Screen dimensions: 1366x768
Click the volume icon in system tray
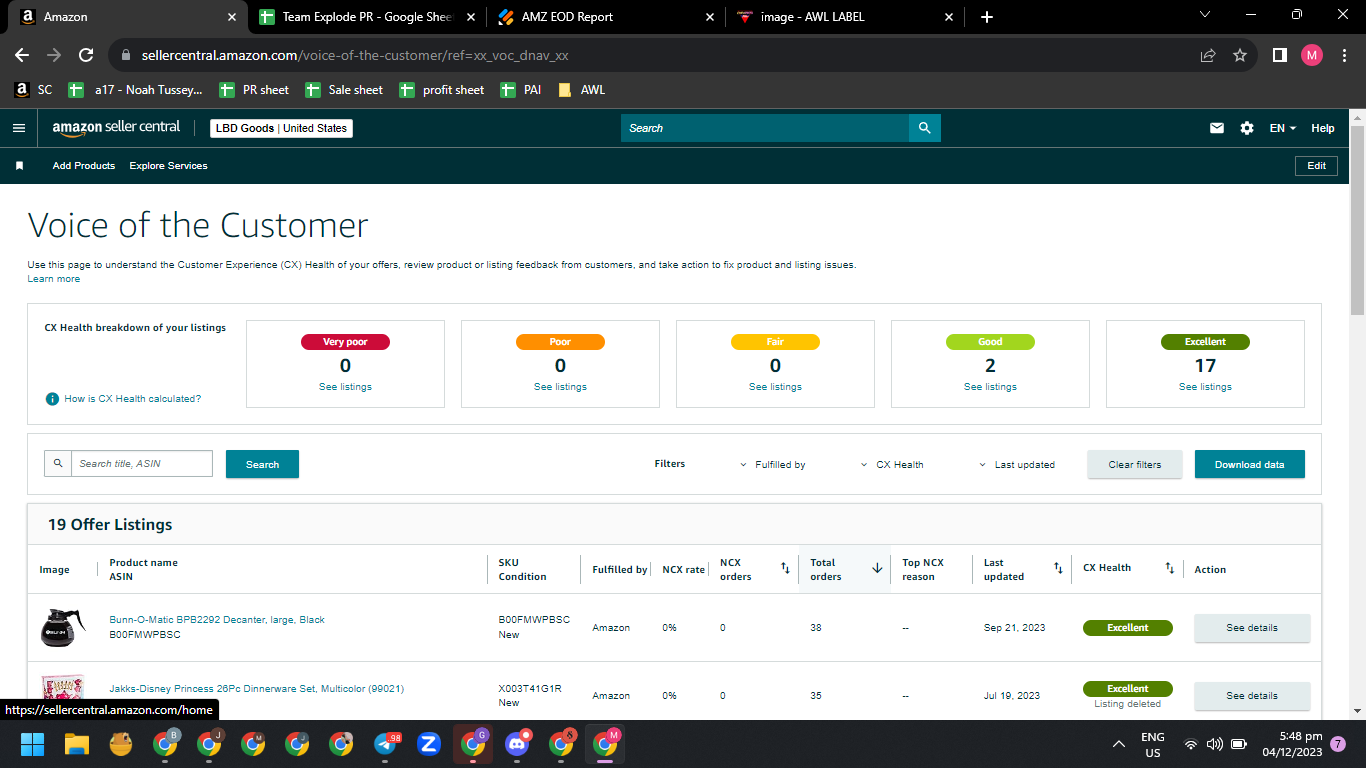(x=1215, y=744)
